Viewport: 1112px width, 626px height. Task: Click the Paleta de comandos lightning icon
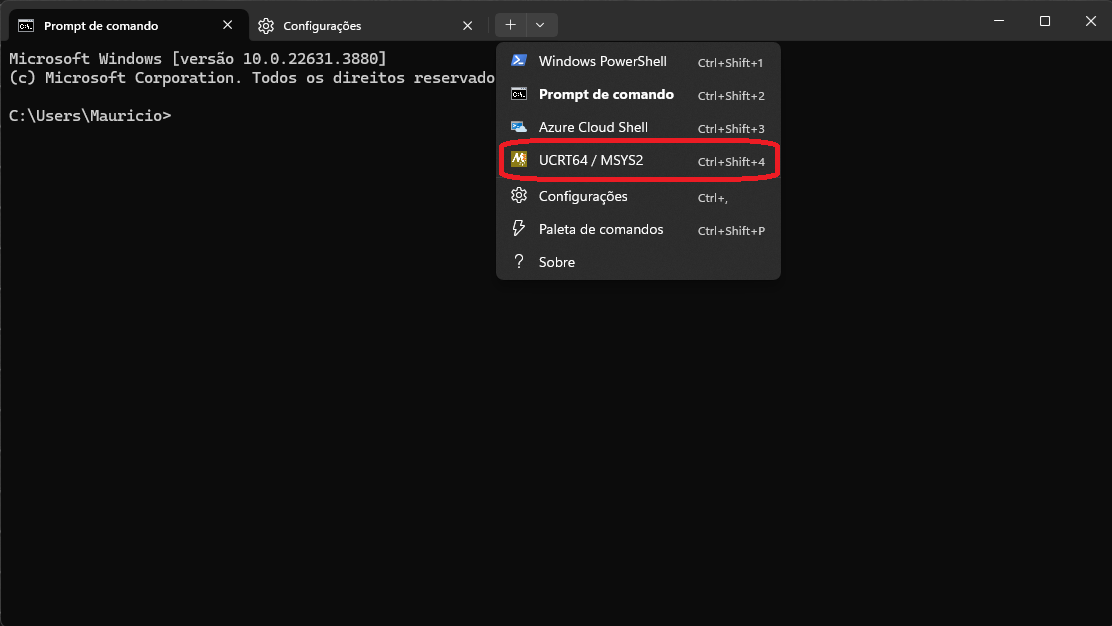[x=519, y=229]
